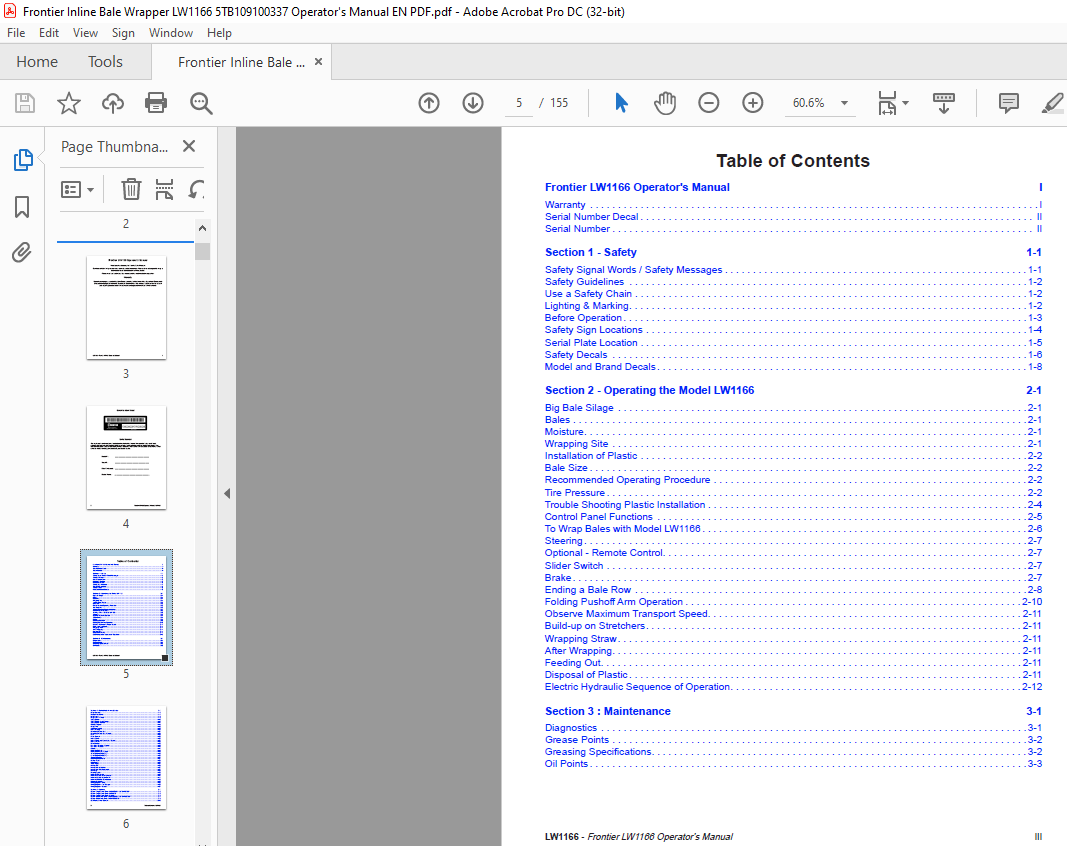Open the Edit menu

click(48, 33)
